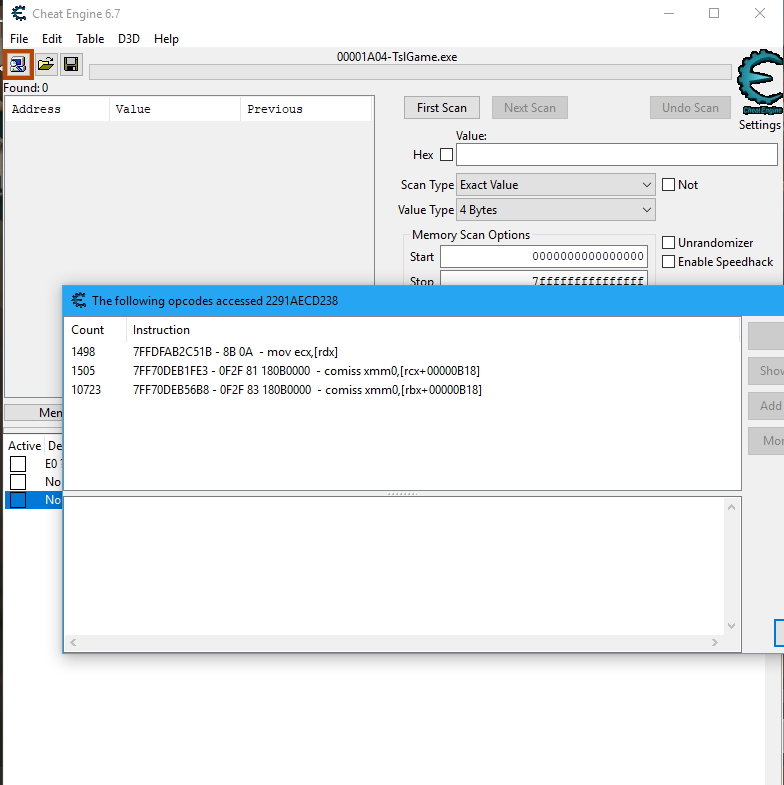The image size is (784, 785).
Task: Activate the second cheat table entry checkbox
Action: 18,482
